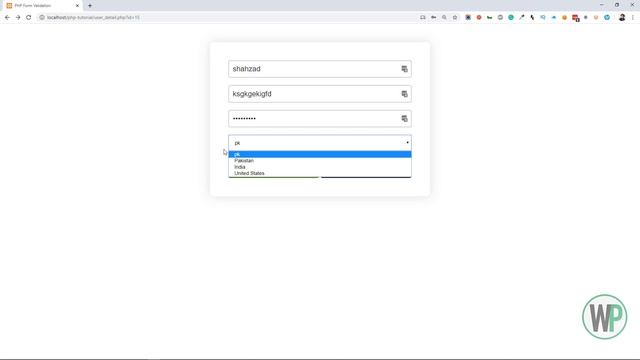Image resolution: width=640 pixels, height=360 pixels.
Task: Click the red circle extension icon
Action: coord(479,18)
